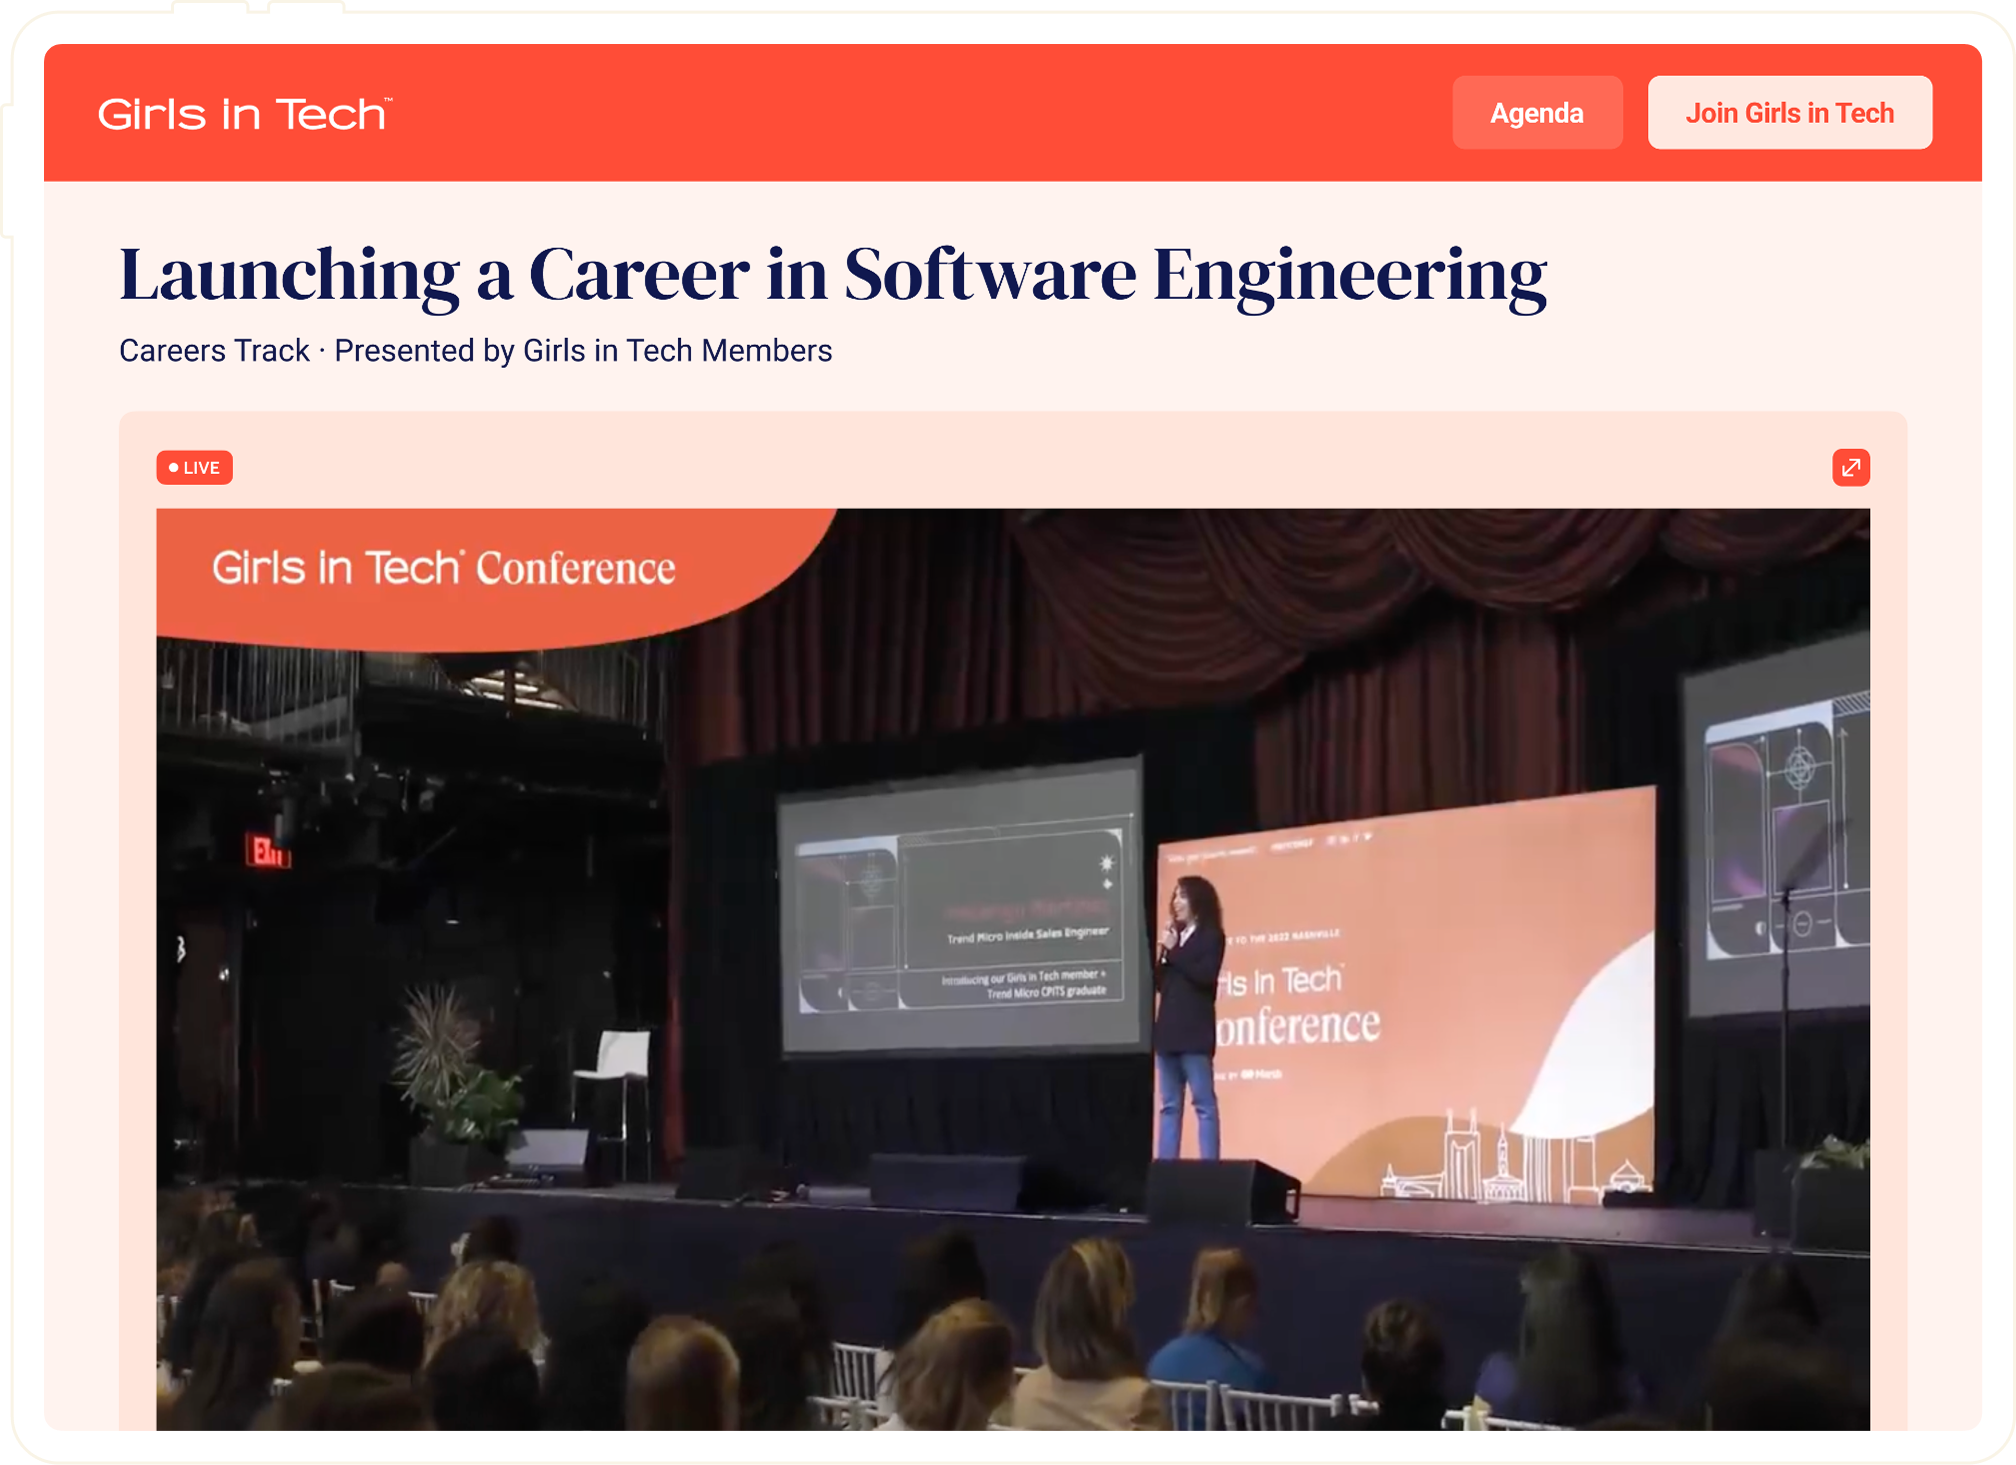Click the Girls in Tech Conference video overlay
Screen dimensions: 2016x1465
point(444,568)
